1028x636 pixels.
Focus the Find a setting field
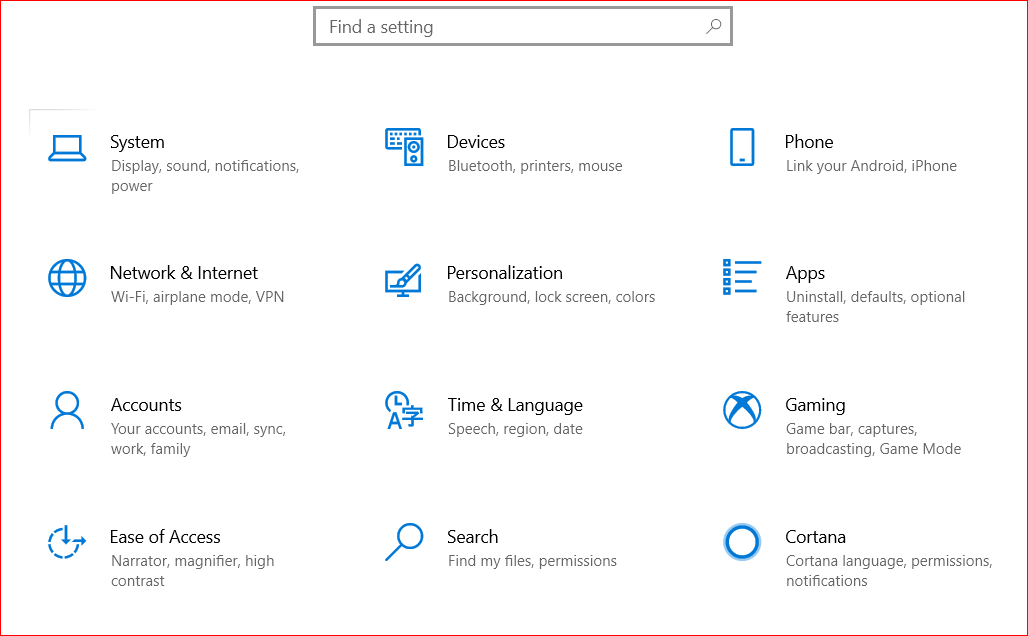point(523,26)
